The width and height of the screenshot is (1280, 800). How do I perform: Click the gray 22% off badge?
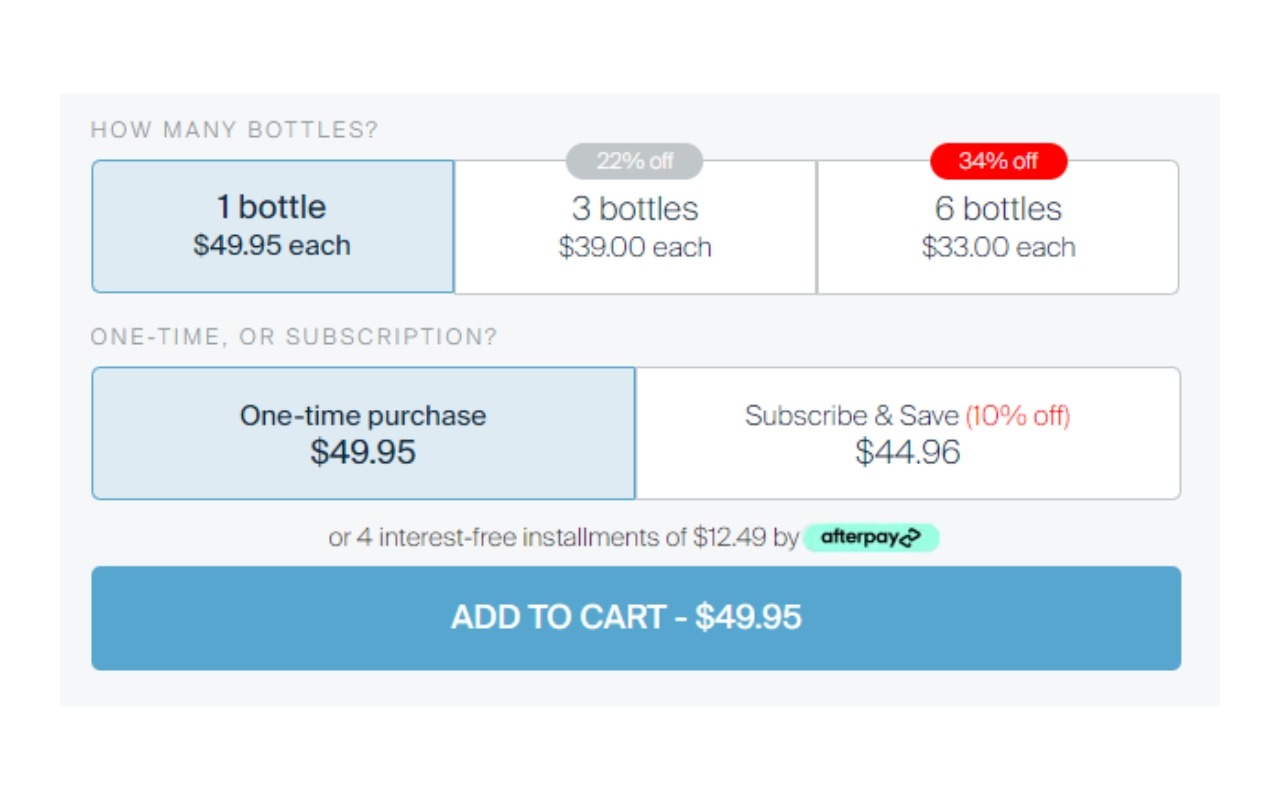pyautogui.click(x=635, y=161)
